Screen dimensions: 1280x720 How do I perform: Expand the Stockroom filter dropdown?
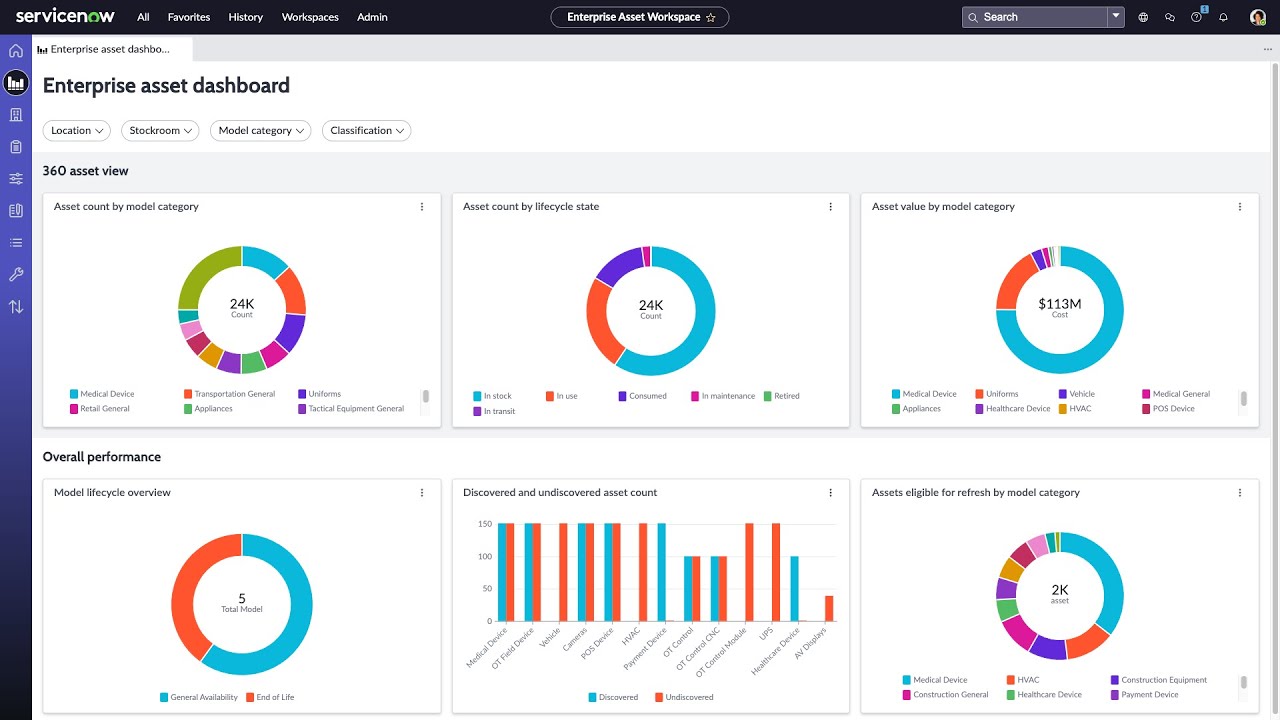click(160, 131)
